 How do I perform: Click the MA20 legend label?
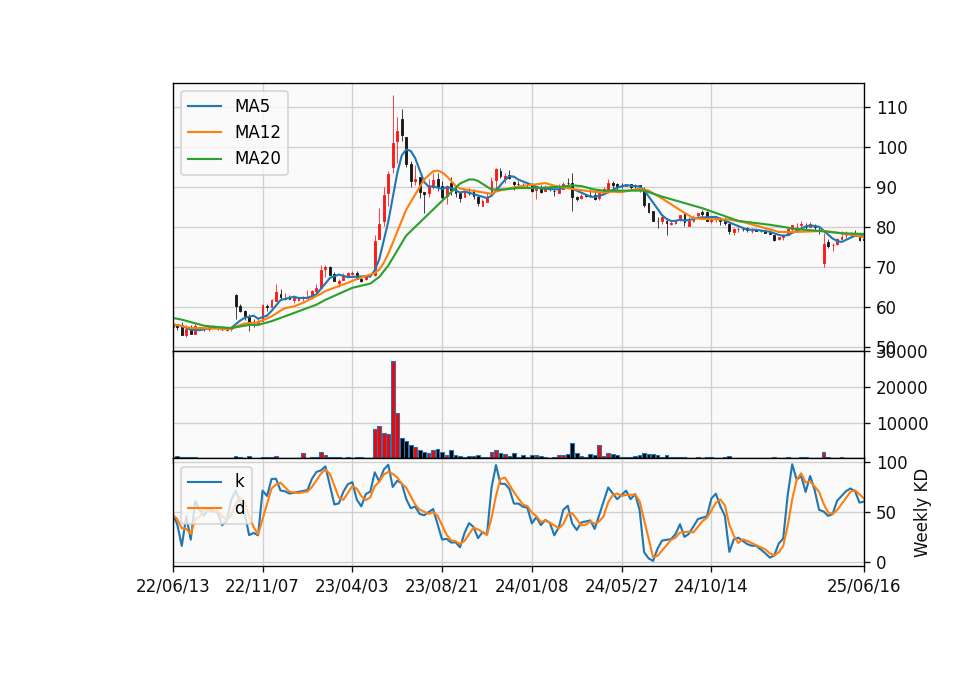(x=257, y=158)
